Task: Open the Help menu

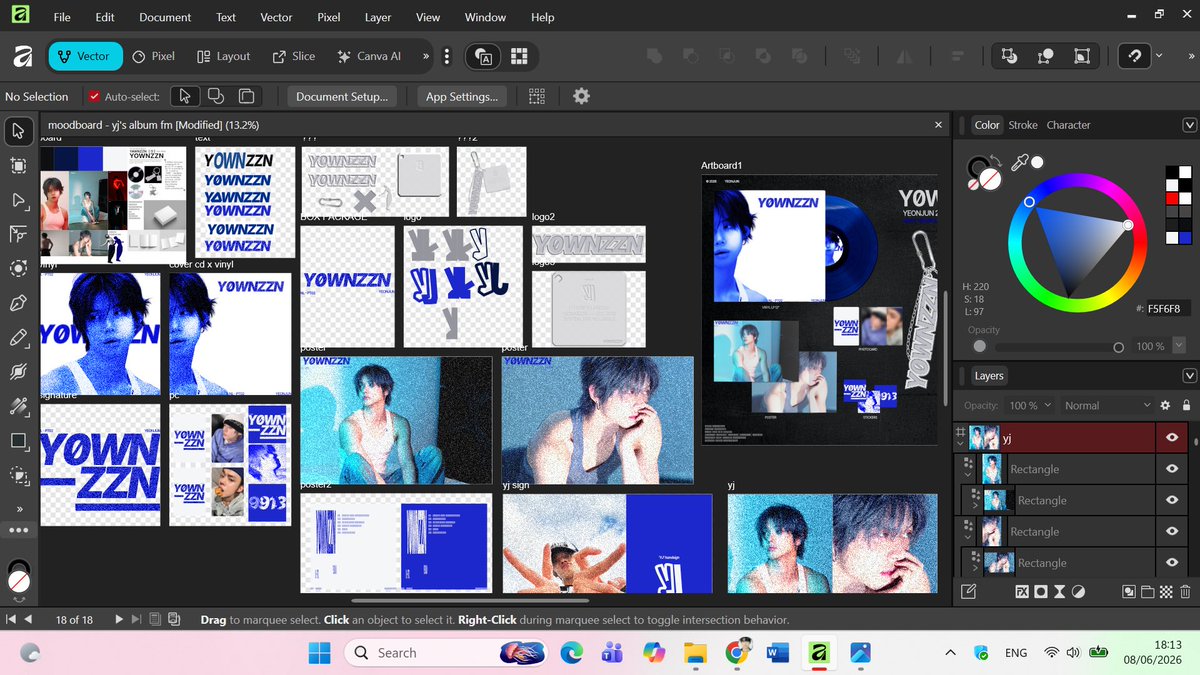Action: pyautogui.click(x=542, y=17)
